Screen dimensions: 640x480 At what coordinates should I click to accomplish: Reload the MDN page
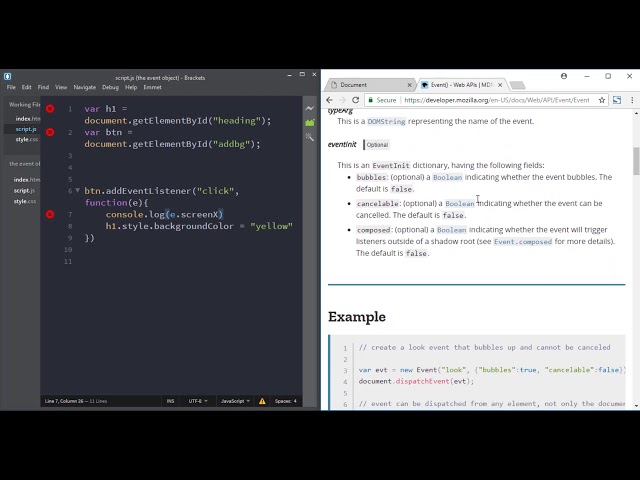tap(356, 100)
